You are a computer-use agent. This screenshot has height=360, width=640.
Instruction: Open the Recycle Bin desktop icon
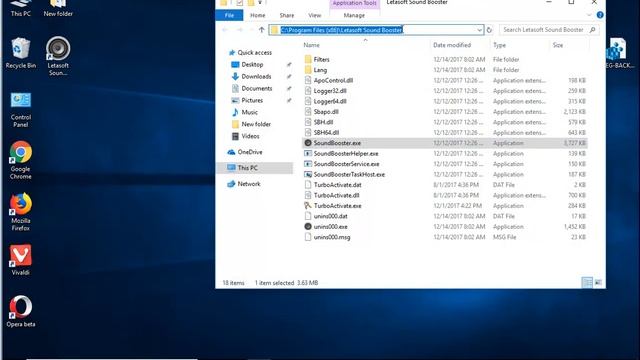point(20,53)
